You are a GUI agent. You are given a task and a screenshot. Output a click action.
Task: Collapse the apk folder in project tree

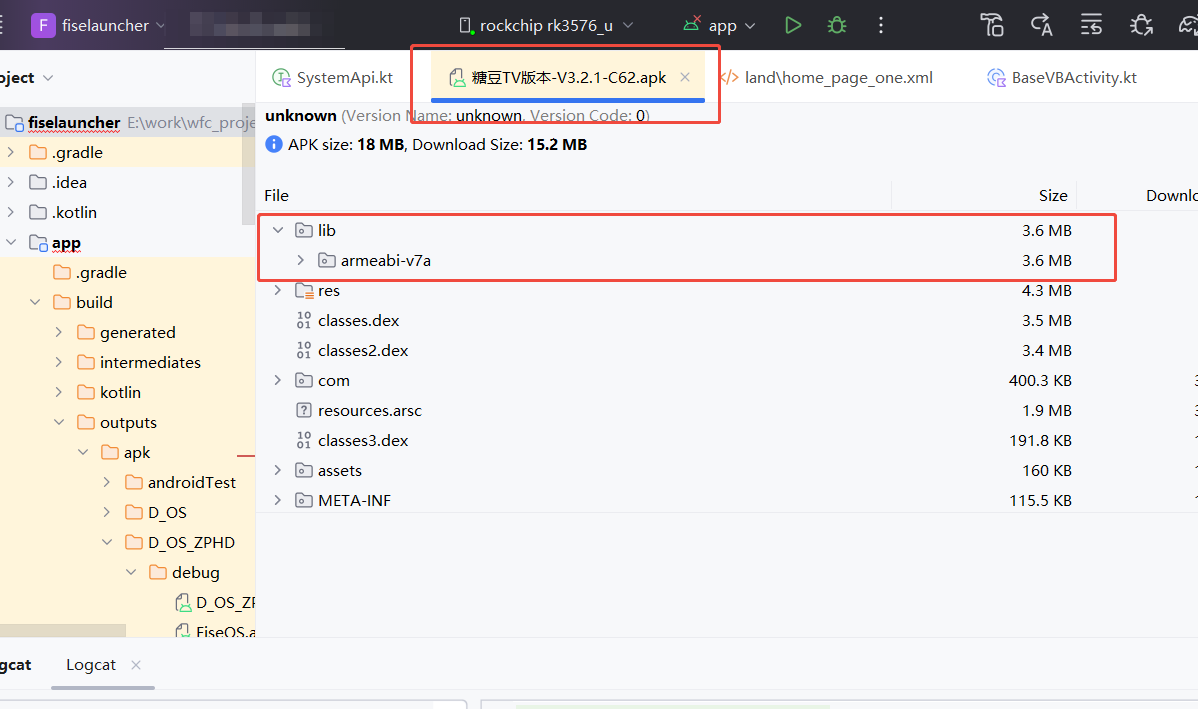coord(83,452)
